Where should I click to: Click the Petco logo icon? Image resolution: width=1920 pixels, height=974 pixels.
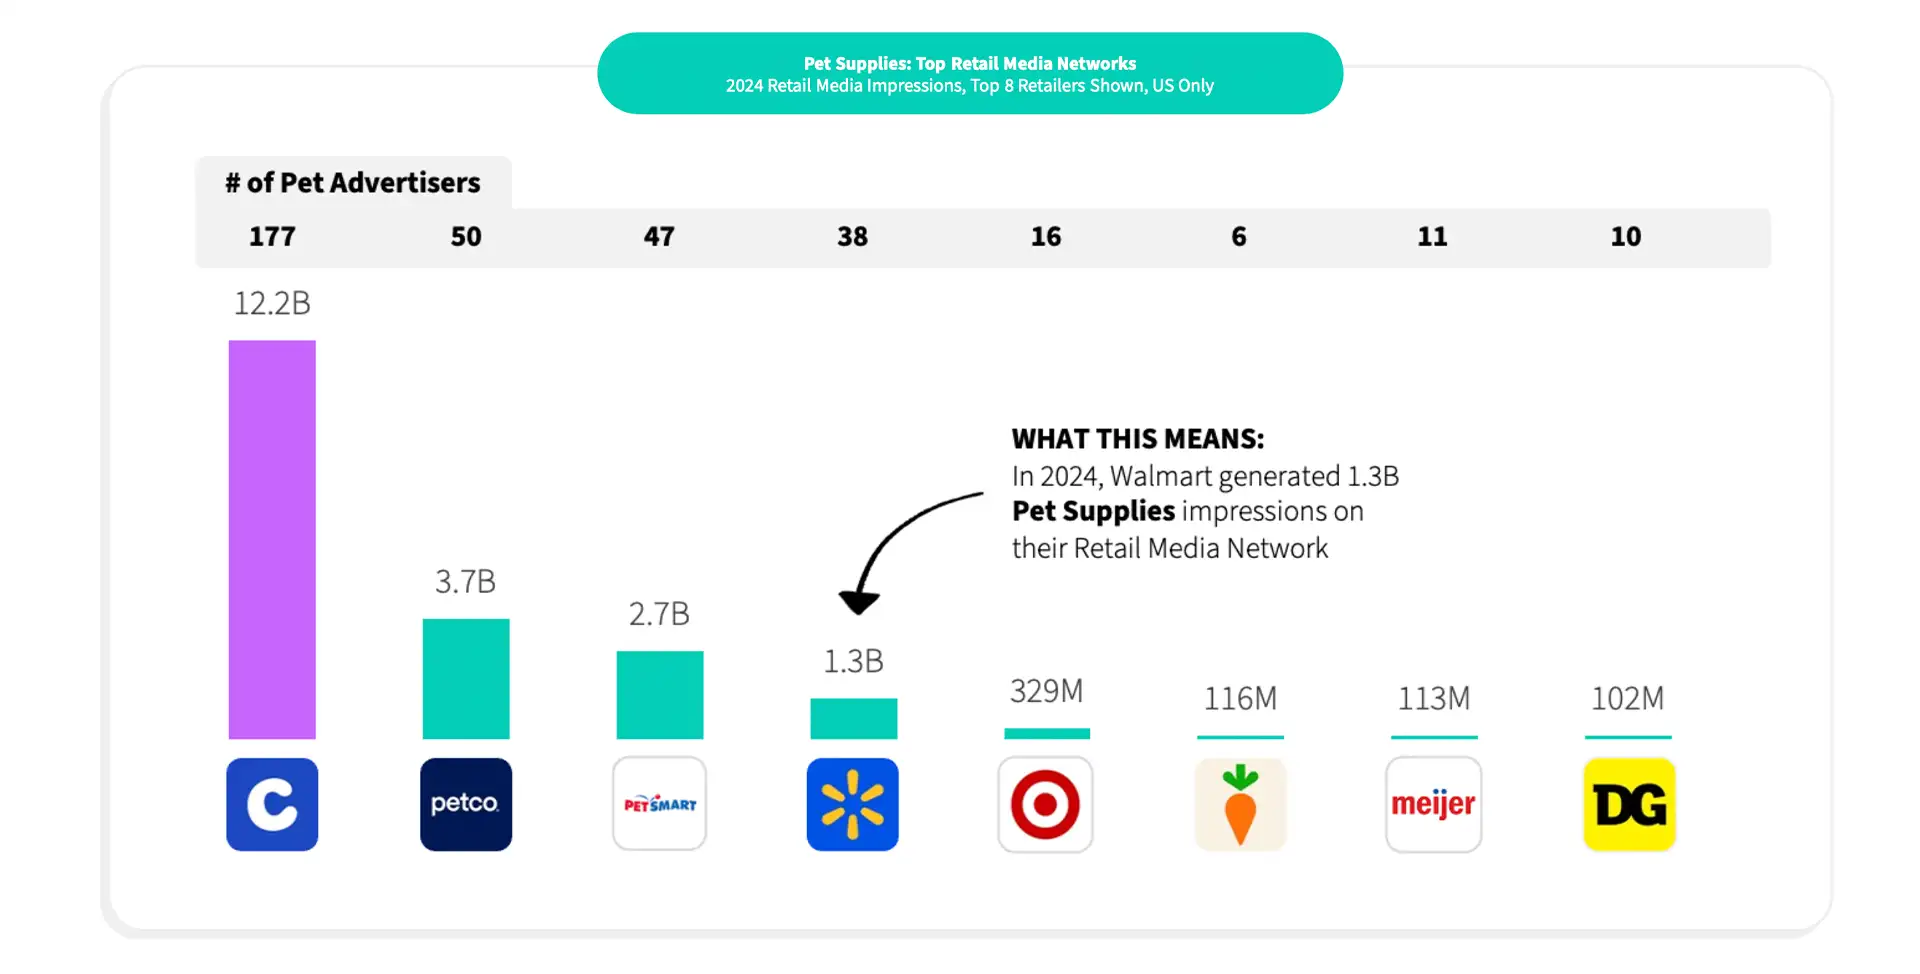coord(466,804)
